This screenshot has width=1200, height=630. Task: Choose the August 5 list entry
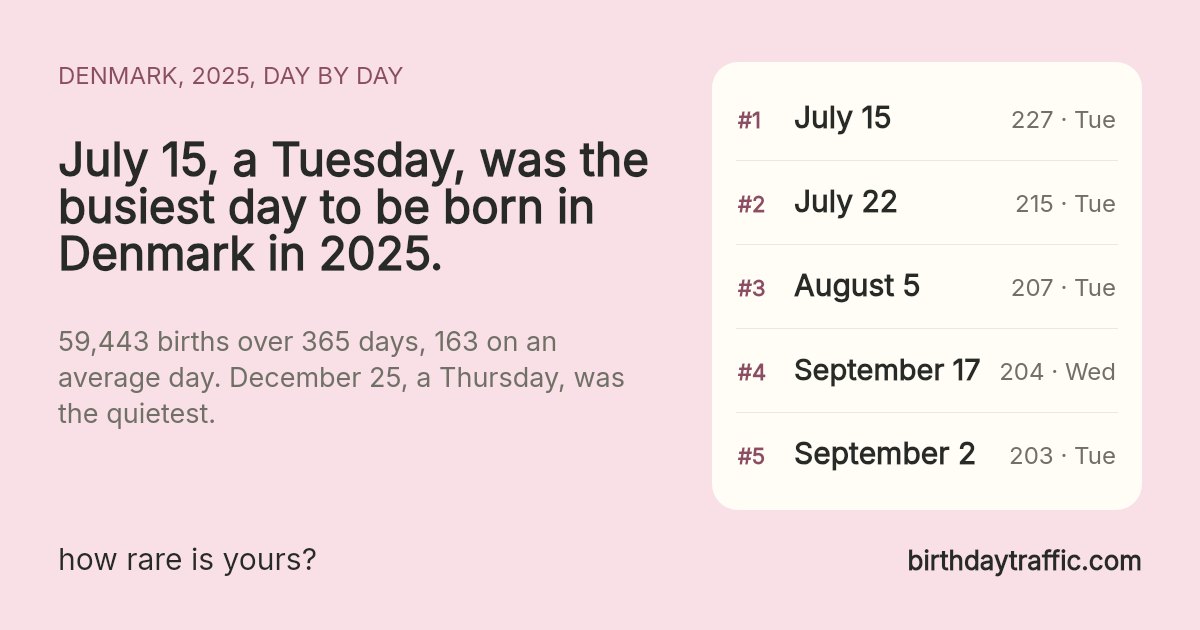point(927,287)
